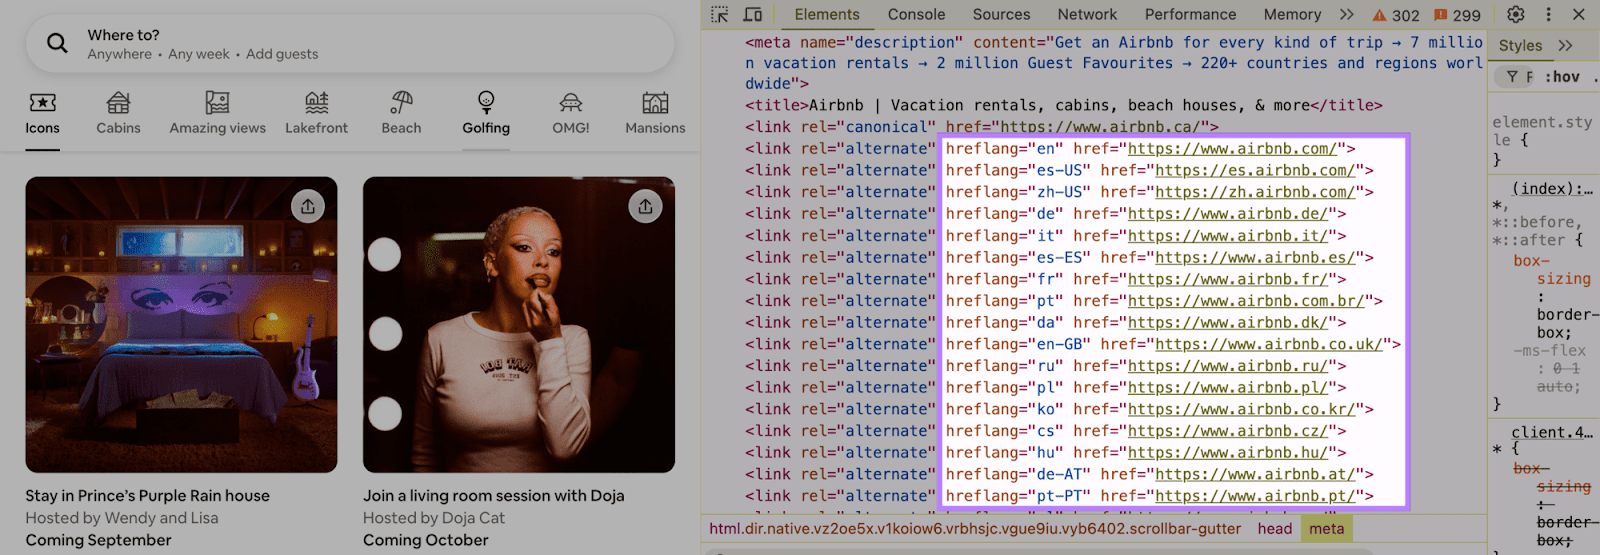This screenshot has width=1600, height=555.
Task: Open the https://www.airbnb.hu/ link
Action: point(1228,453)
